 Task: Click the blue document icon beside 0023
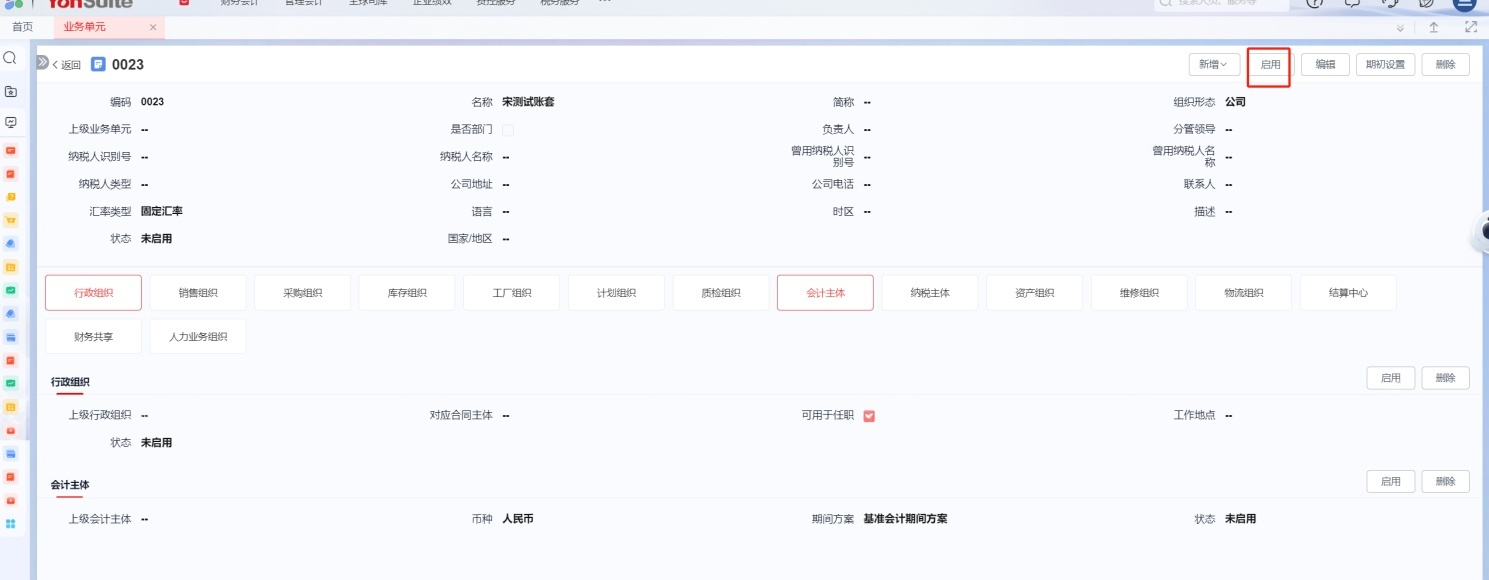pos(98,64)
